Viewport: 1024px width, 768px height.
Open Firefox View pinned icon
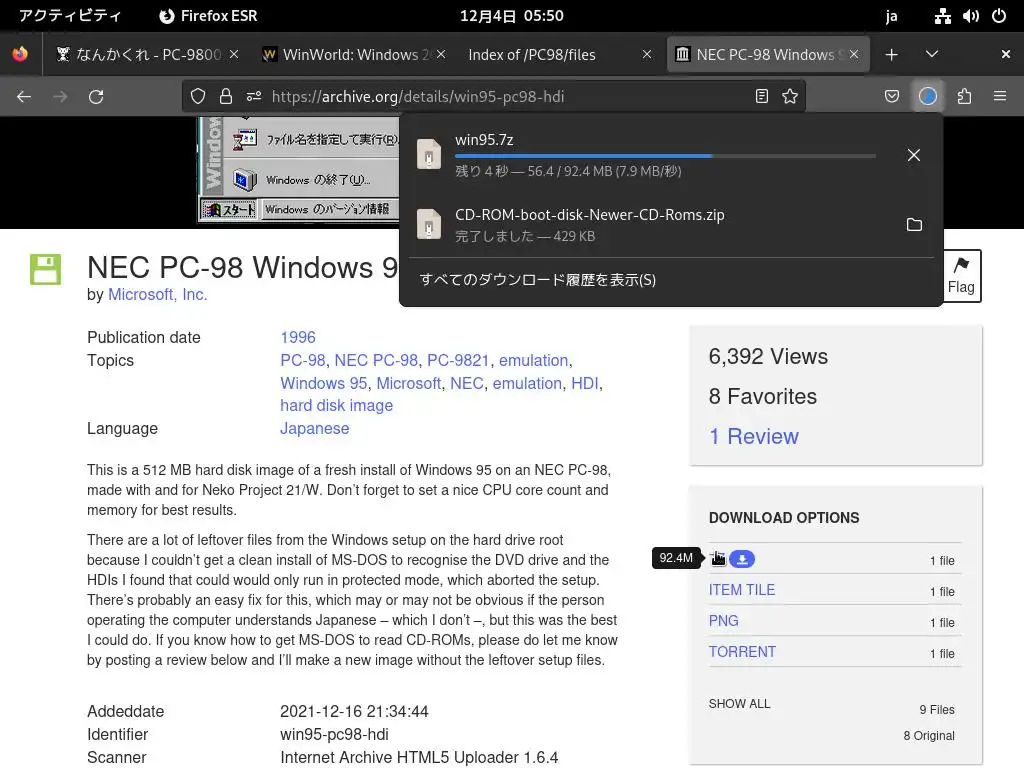click(20, 54)
